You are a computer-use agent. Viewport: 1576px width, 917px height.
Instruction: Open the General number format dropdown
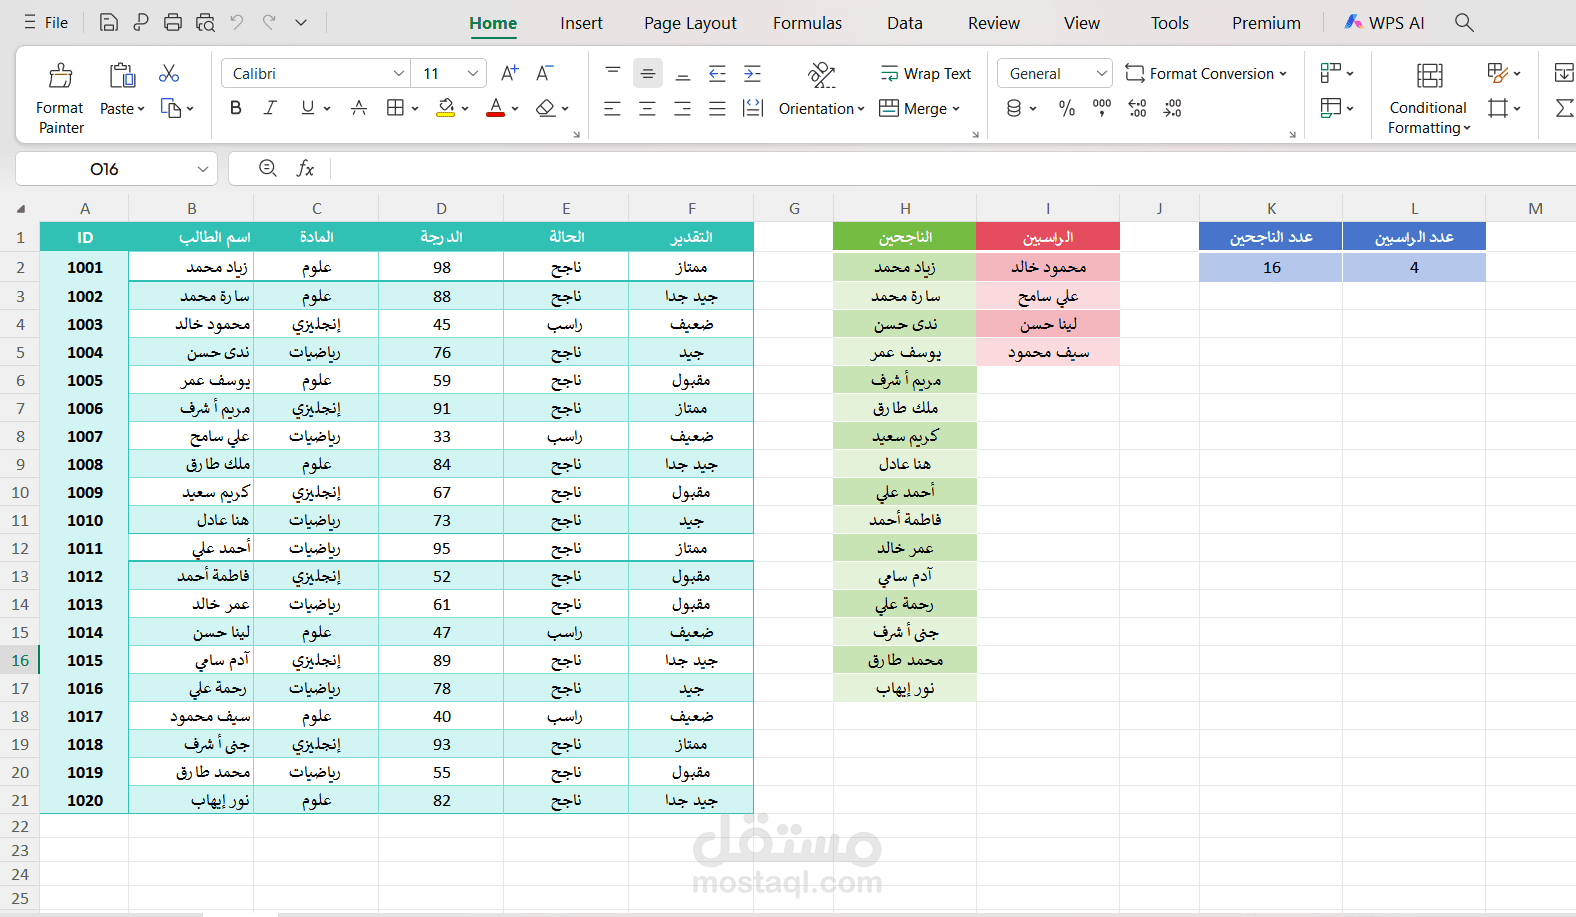tap(1101, 73)
